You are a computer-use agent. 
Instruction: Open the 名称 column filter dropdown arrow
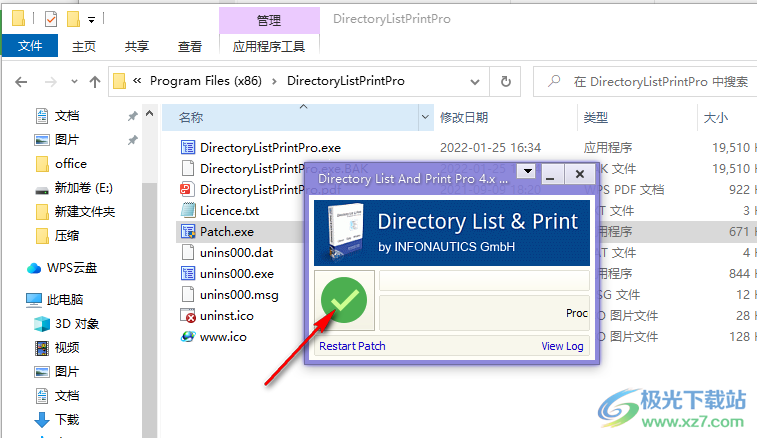click(x=425, y=117)
